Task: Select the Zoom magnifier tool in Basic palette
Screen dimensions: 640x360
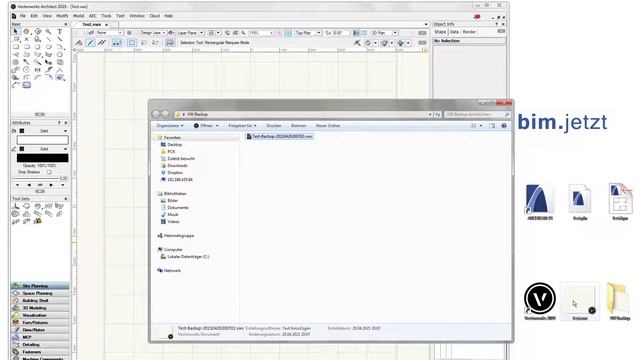Action: 49,31
